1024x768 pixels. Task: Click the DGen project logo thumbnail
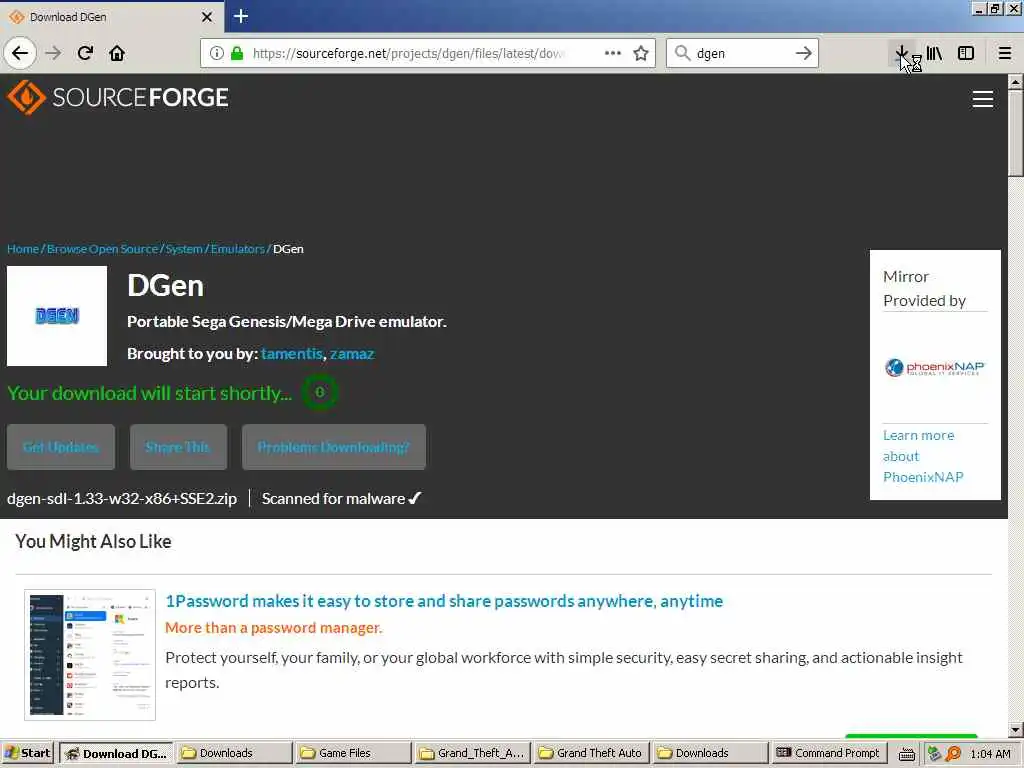(x=57, y=315)
